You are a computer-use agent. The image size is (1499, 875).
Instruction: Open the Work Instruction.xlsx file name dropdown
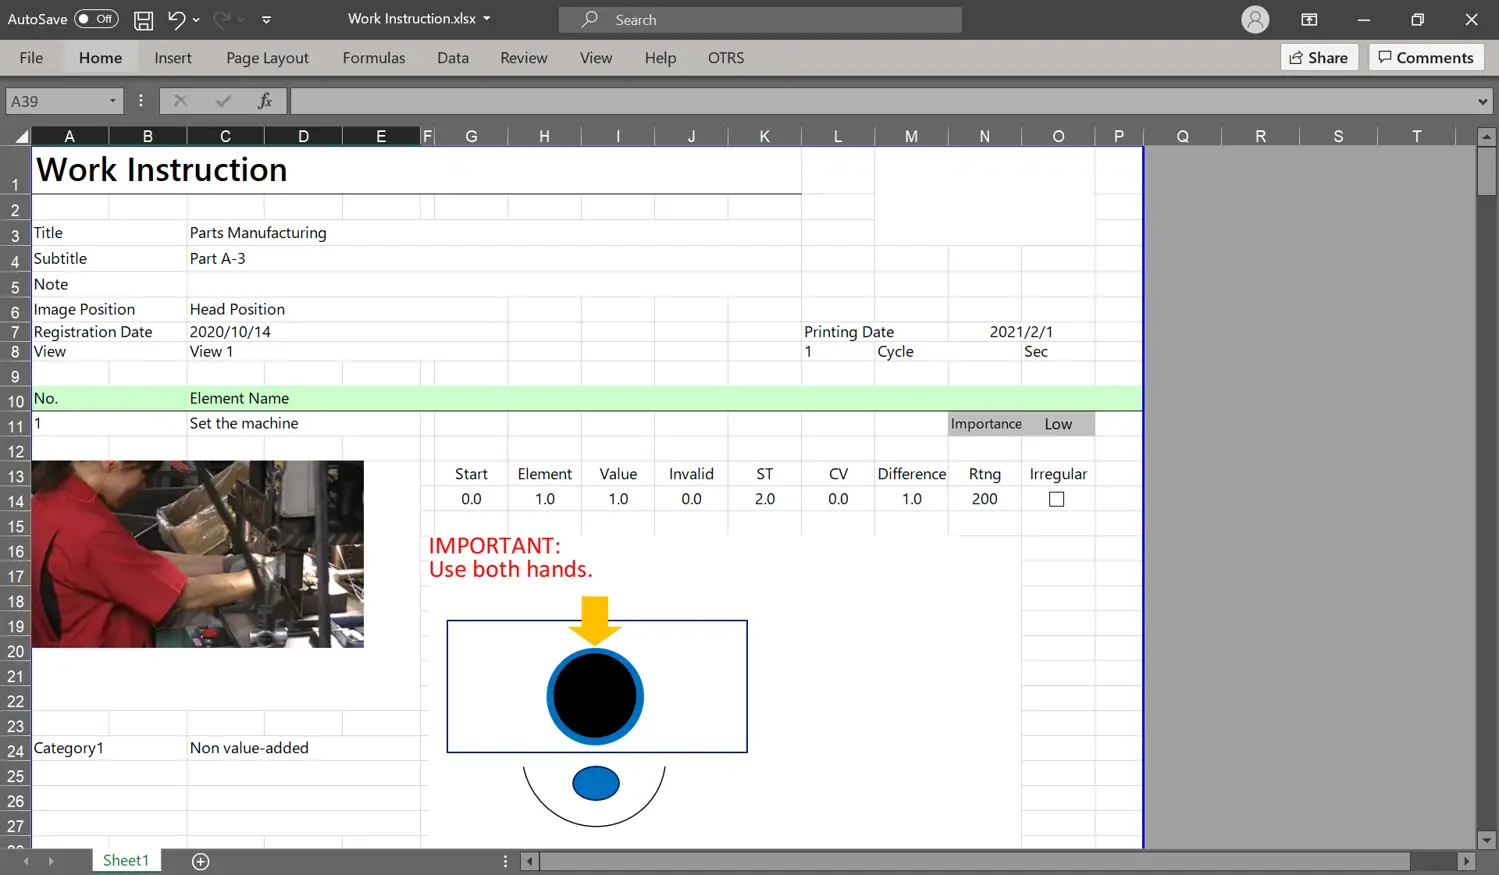click(x=487, y=19)
